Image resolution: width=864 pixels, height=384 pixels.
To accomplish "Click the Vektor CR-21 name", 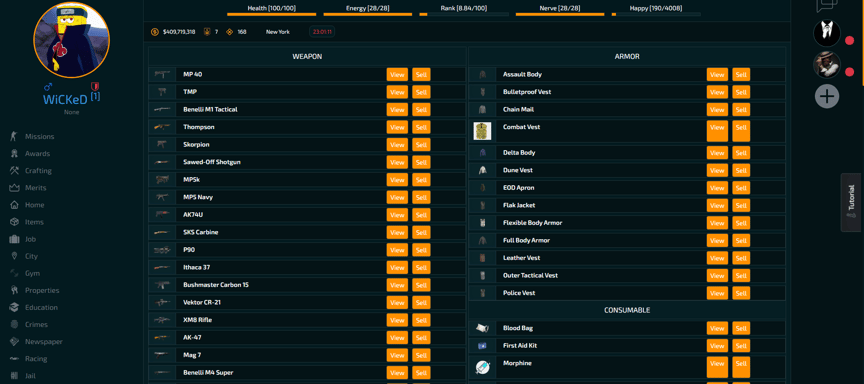I will point(202,302).
